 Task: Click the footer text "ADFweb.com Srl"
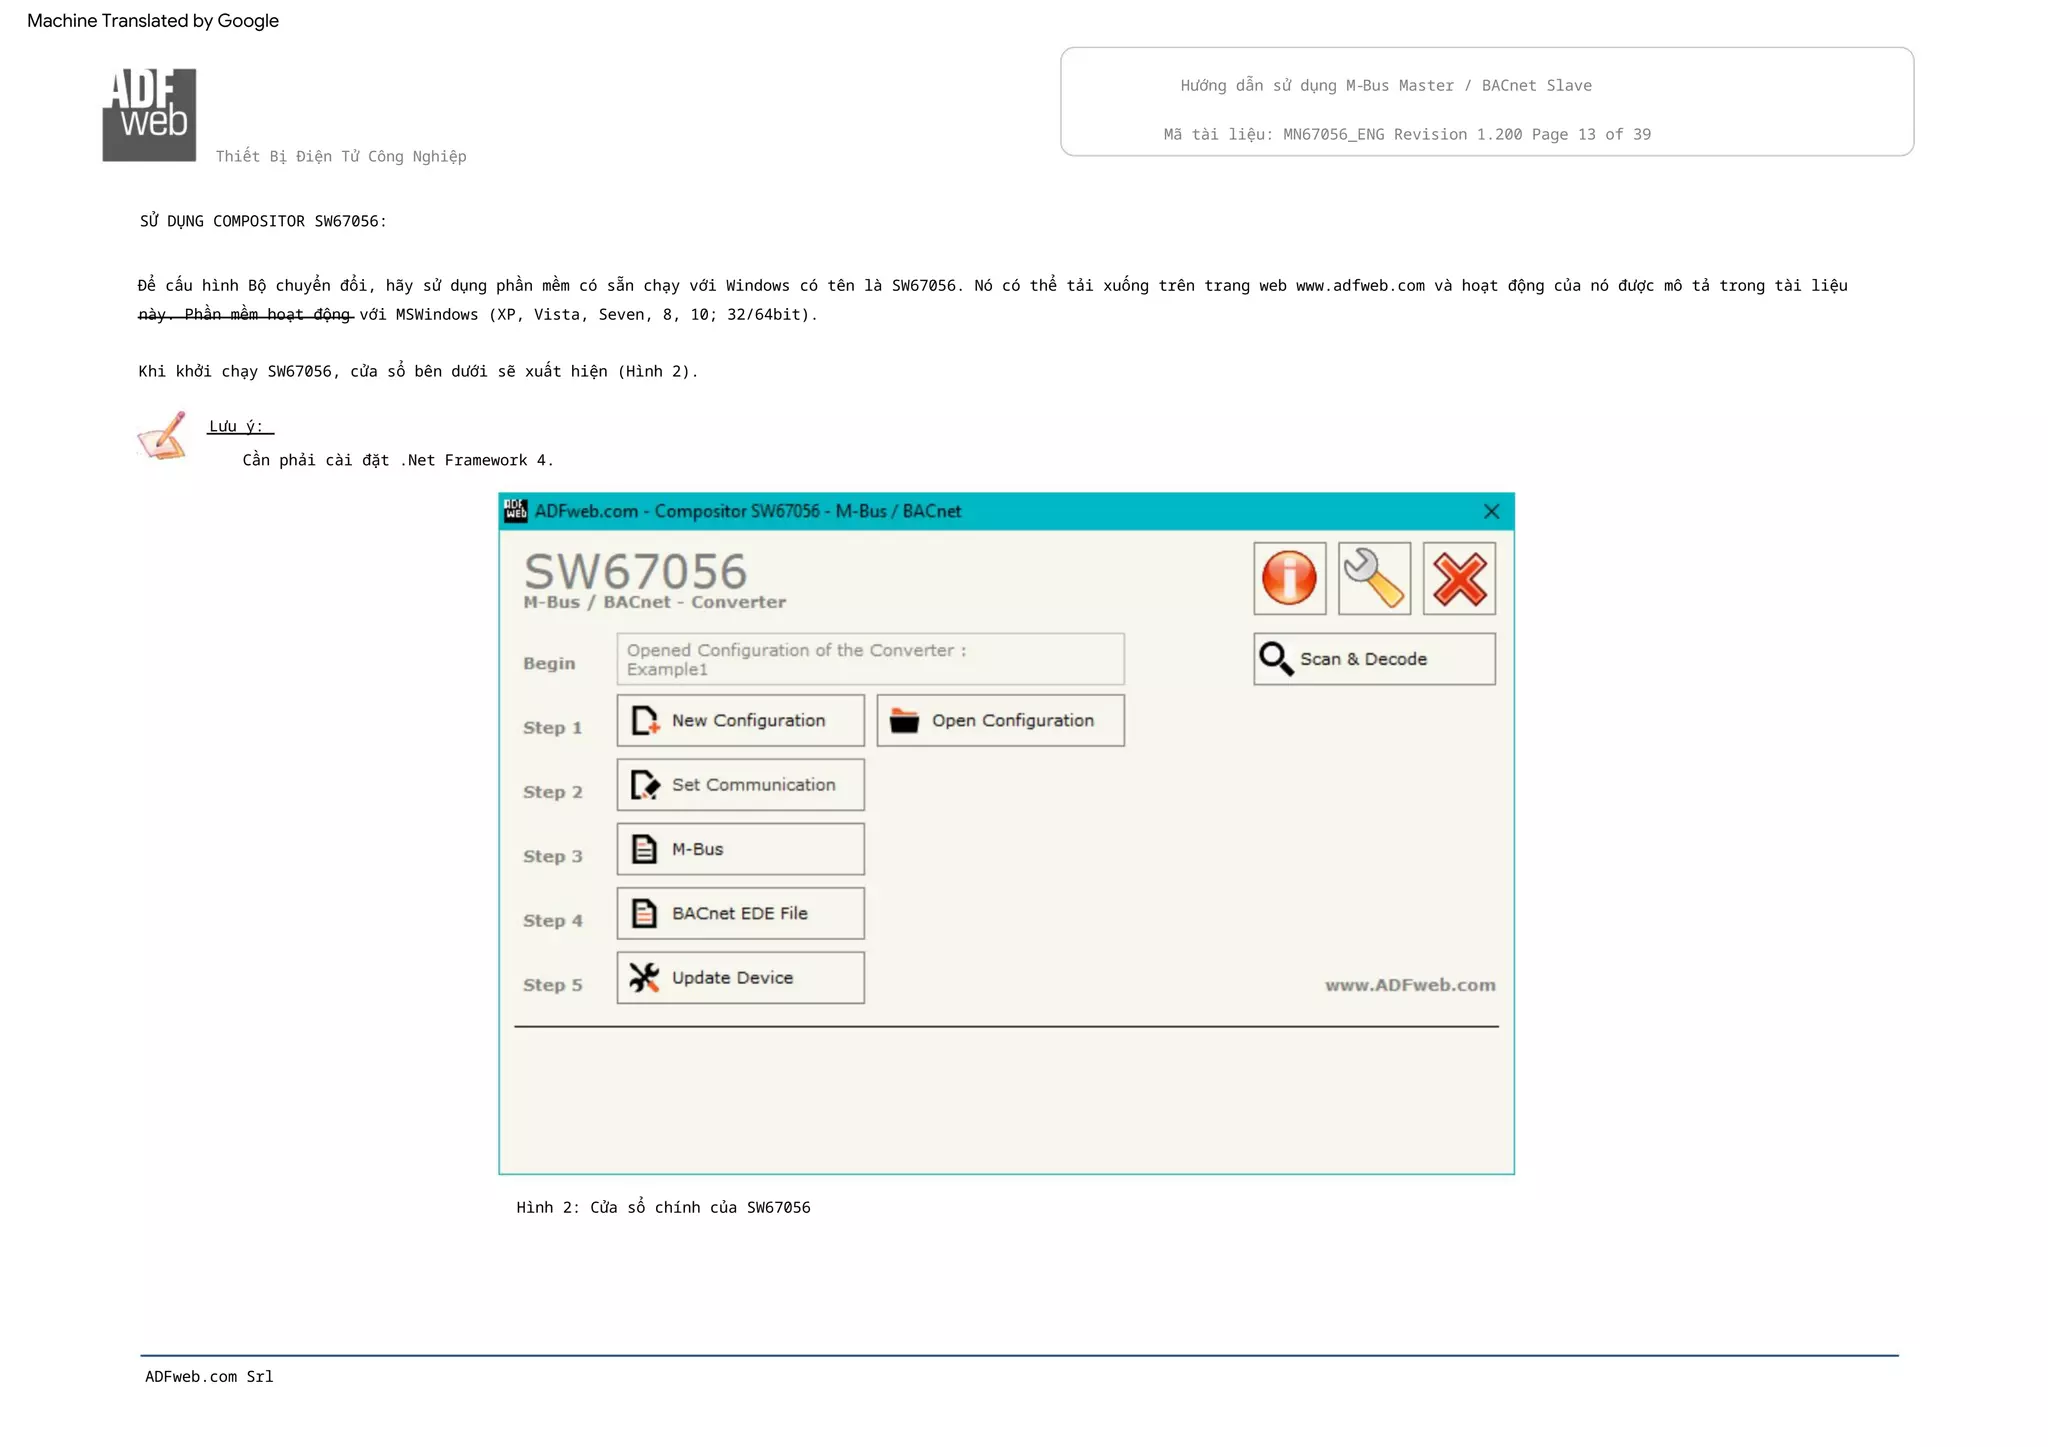(209, 1377)
